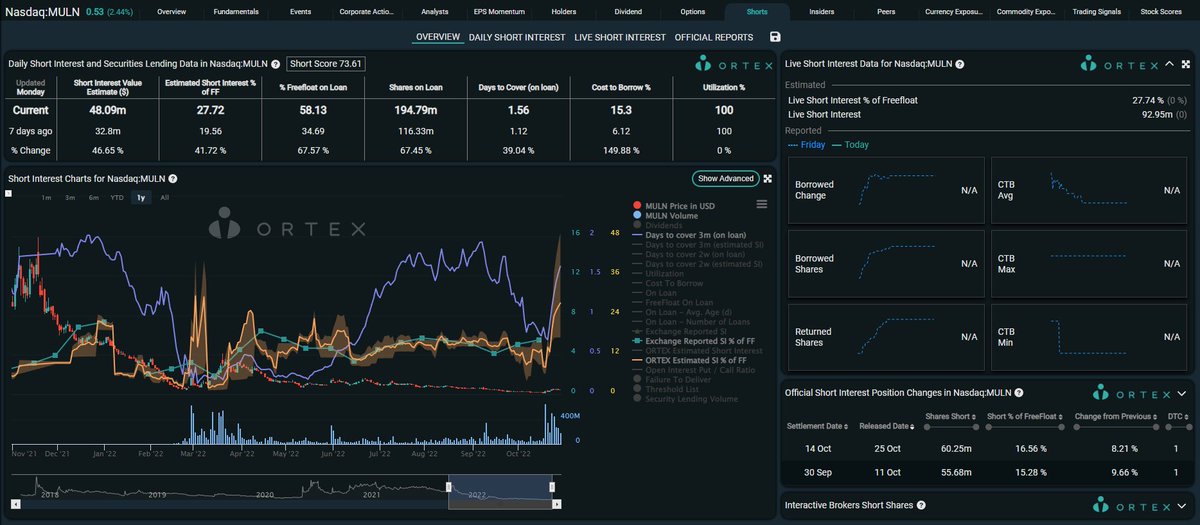The image size is (1200, 525).
Task: Open the Fundamentals tab
Action: (237, 12)
